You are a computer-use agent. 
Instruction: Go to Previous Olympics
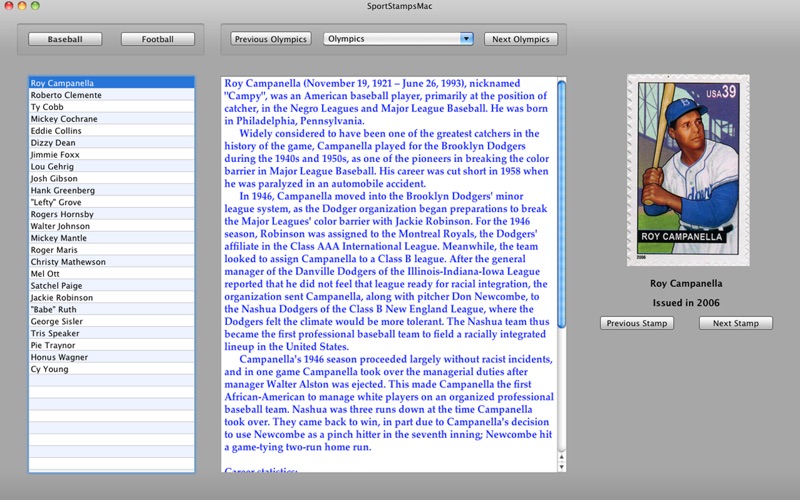pos(271,39)
